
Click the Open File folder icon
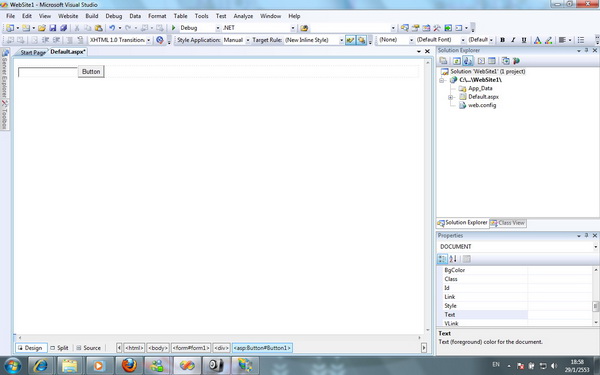[42, 28]
